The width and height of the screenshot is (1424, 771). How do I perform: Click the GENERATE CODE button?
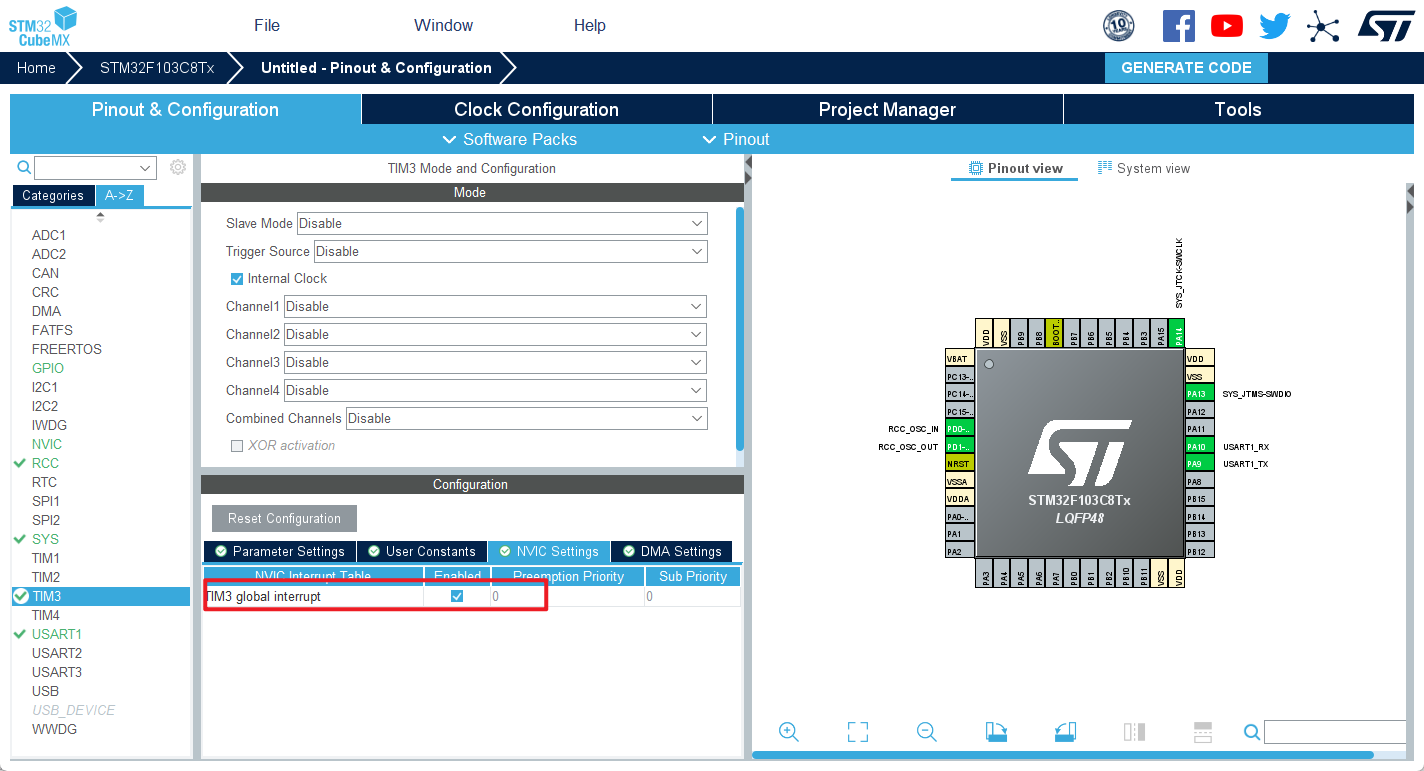tap(1186, 67)
